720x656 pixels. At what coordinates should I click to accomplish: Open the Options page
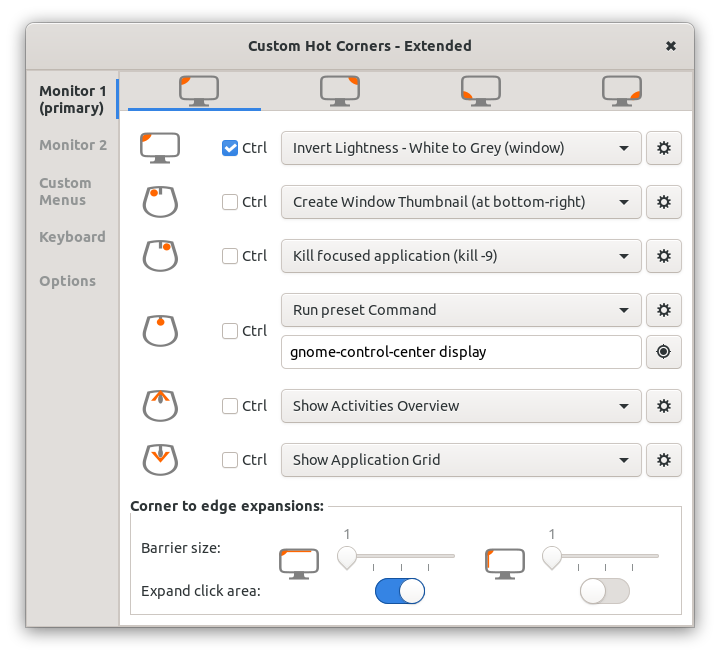[x=68, y=280]
